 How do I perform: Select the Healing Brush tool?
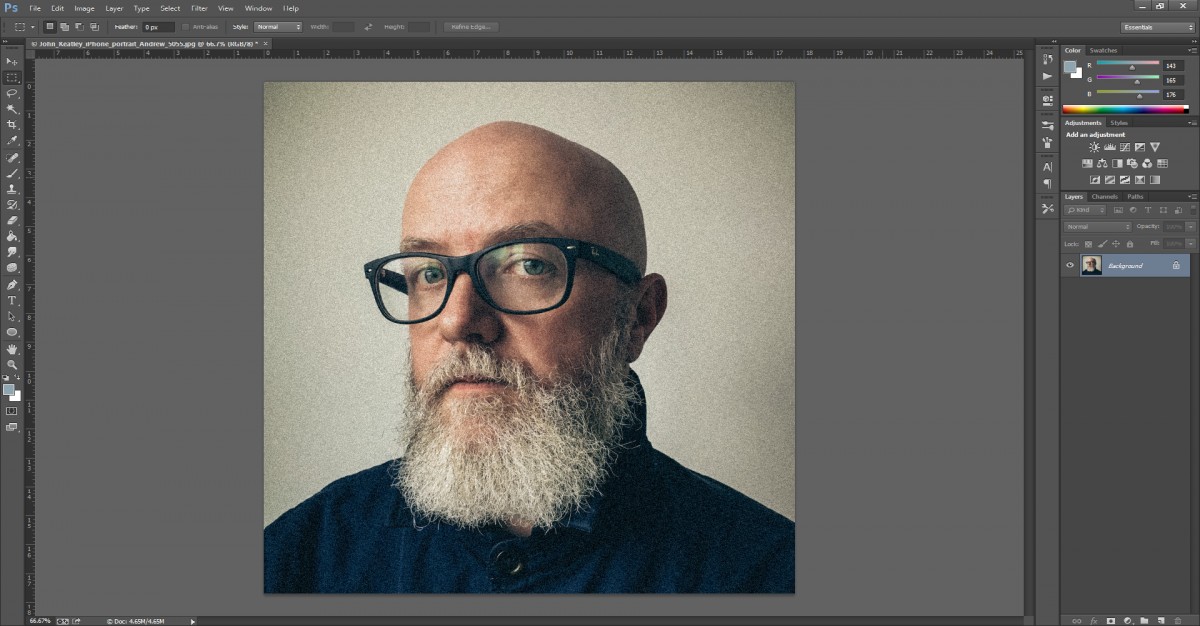pos(13,158)
